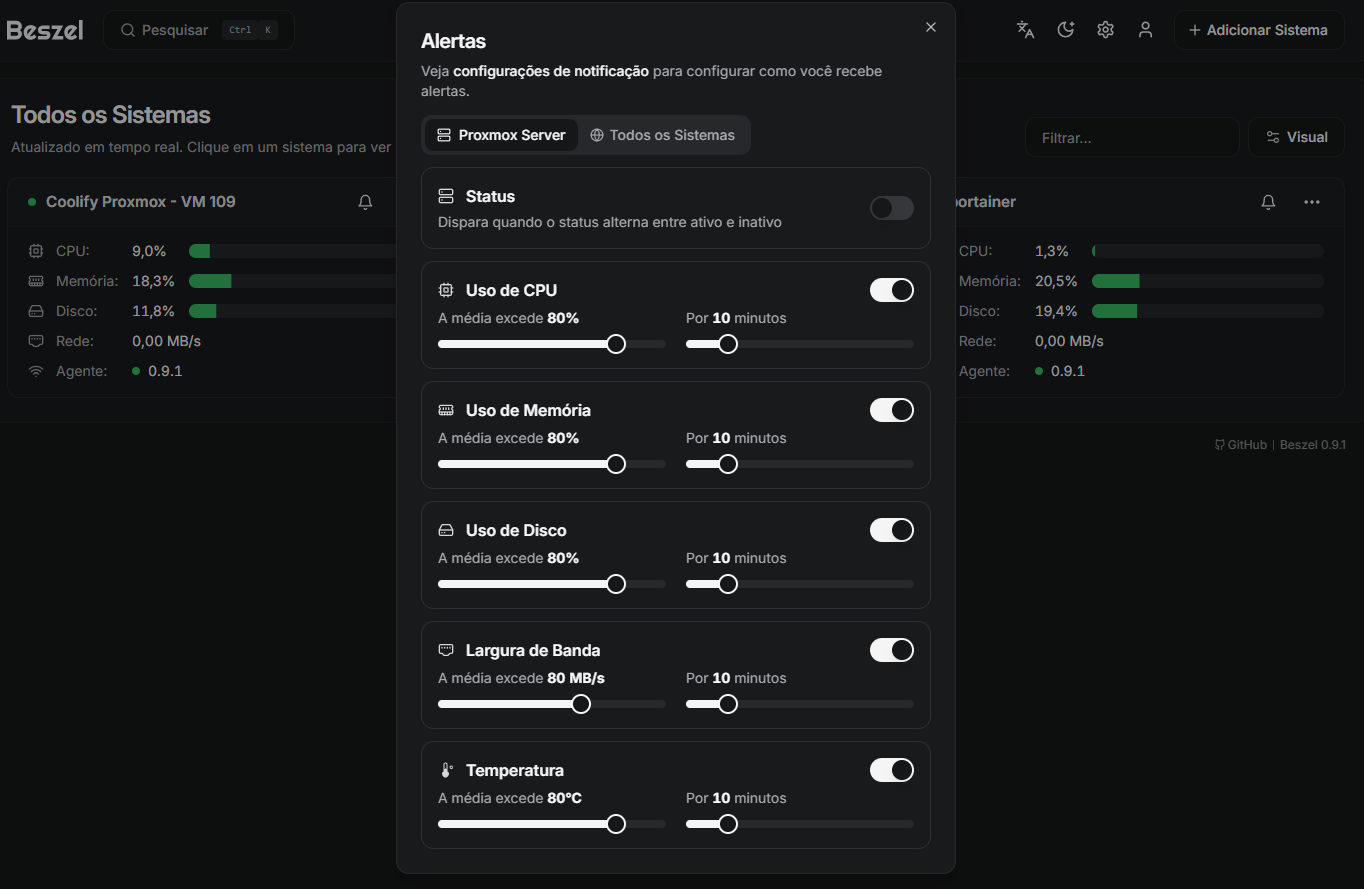Open settings via the gear icon
This screenshot has height=889, width=1364.
(1105, 30)
